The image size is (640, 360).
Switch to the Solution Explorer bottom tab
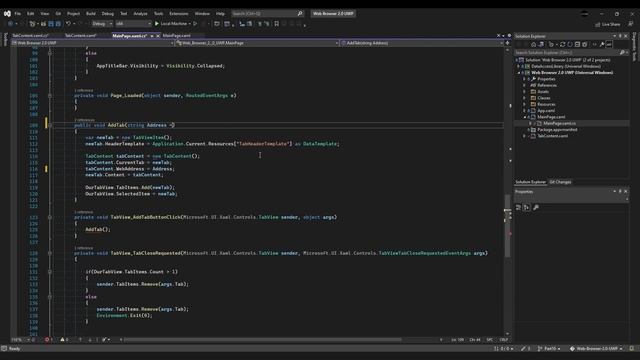coord(530,182)
